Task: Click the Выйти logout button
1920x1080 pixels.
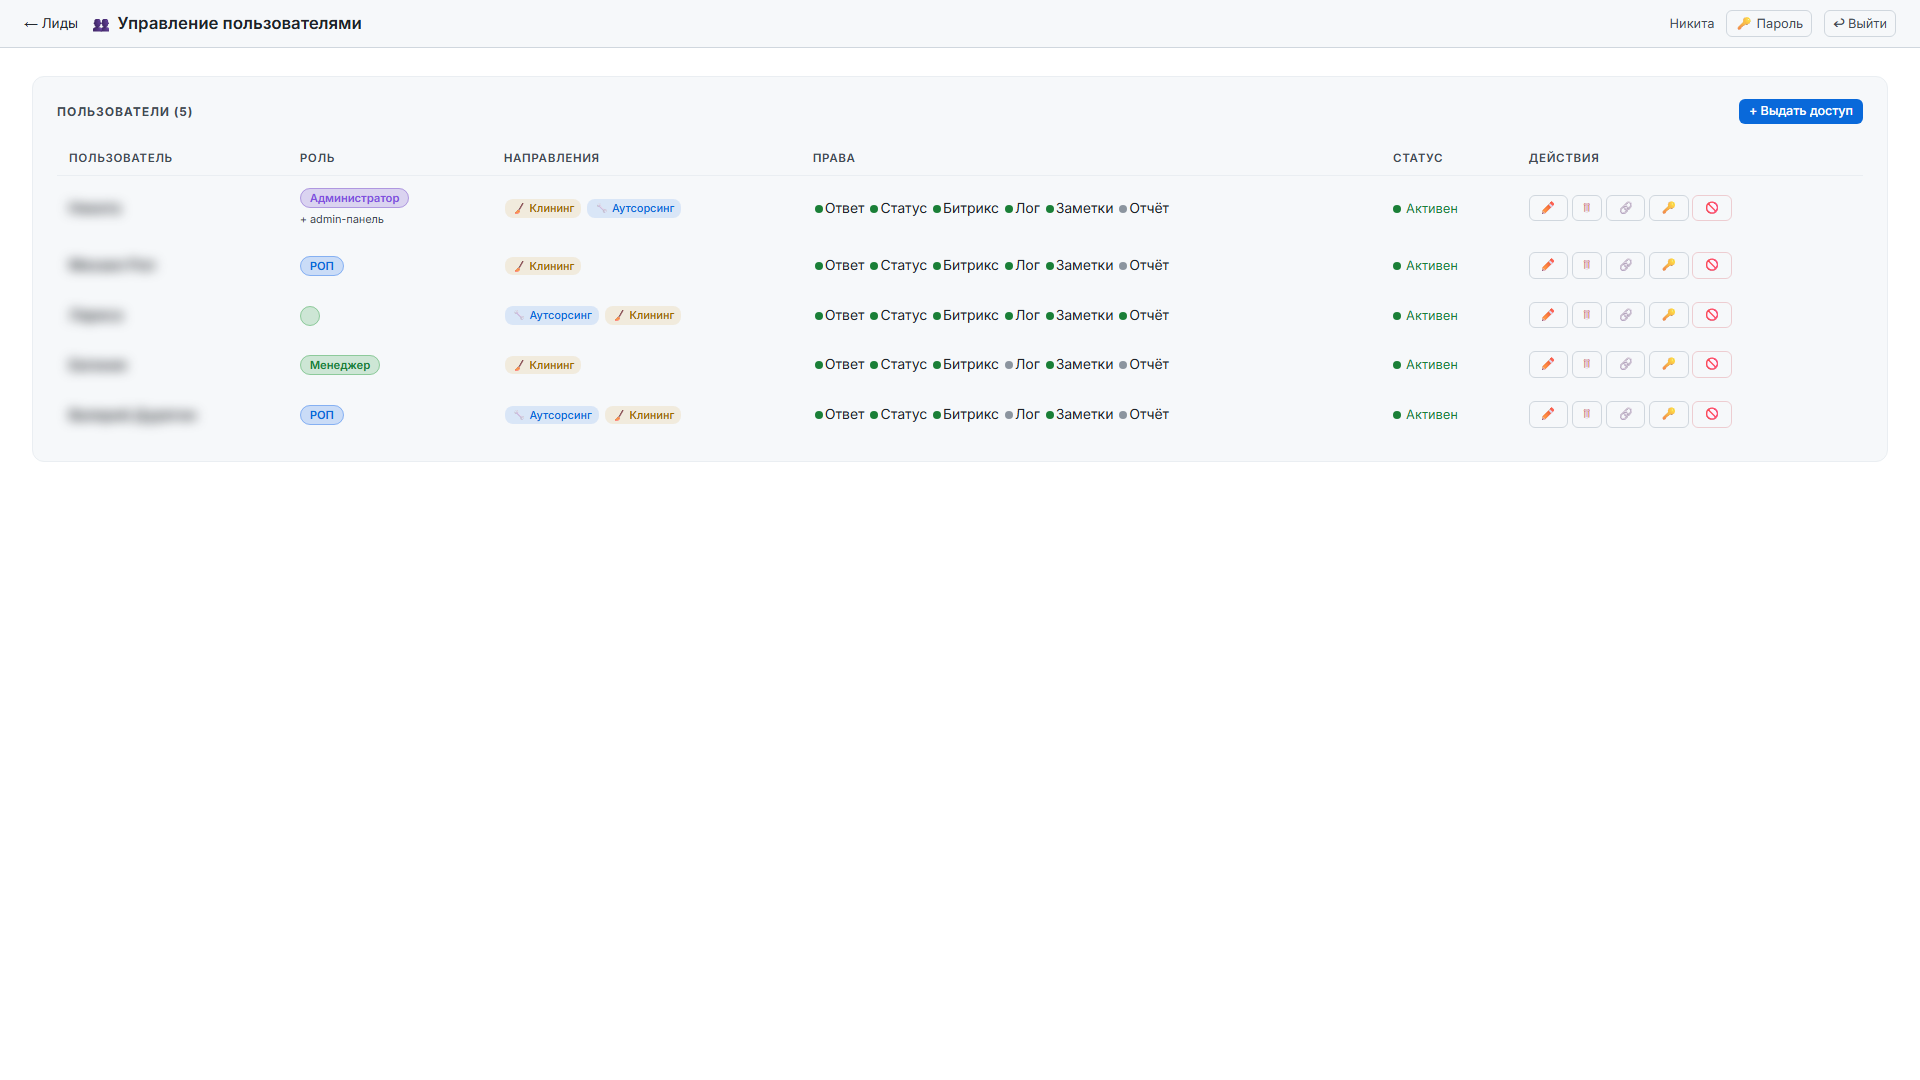Action: pyautogui.click(x=1860, y=23)
